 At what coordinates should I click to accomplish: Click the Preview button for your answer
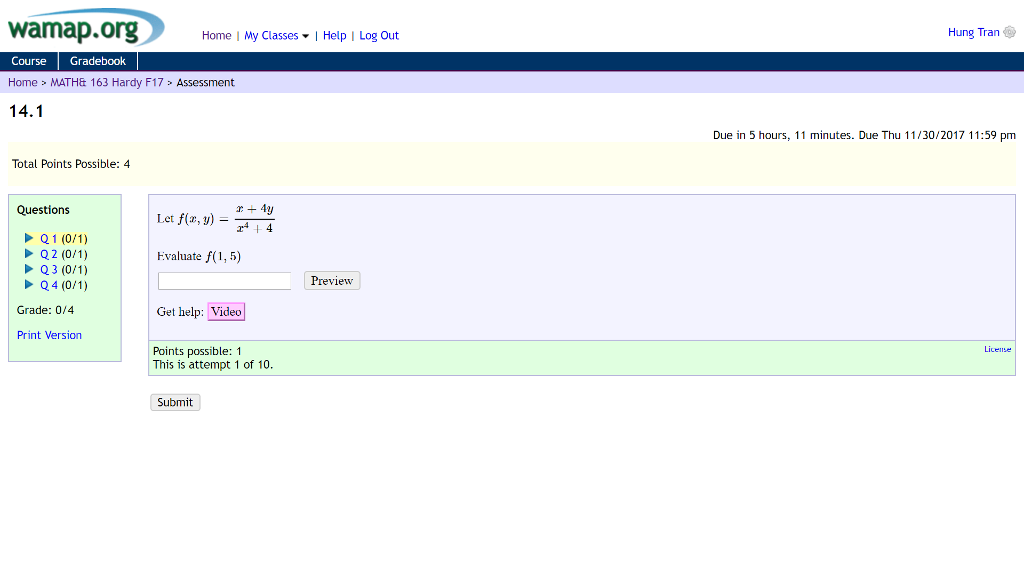coord(331,280)
